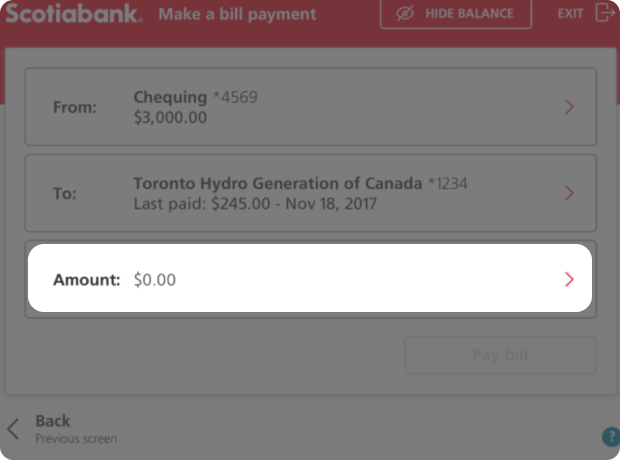
Task: Select the EXIT text in header
Action: (571, 14)
